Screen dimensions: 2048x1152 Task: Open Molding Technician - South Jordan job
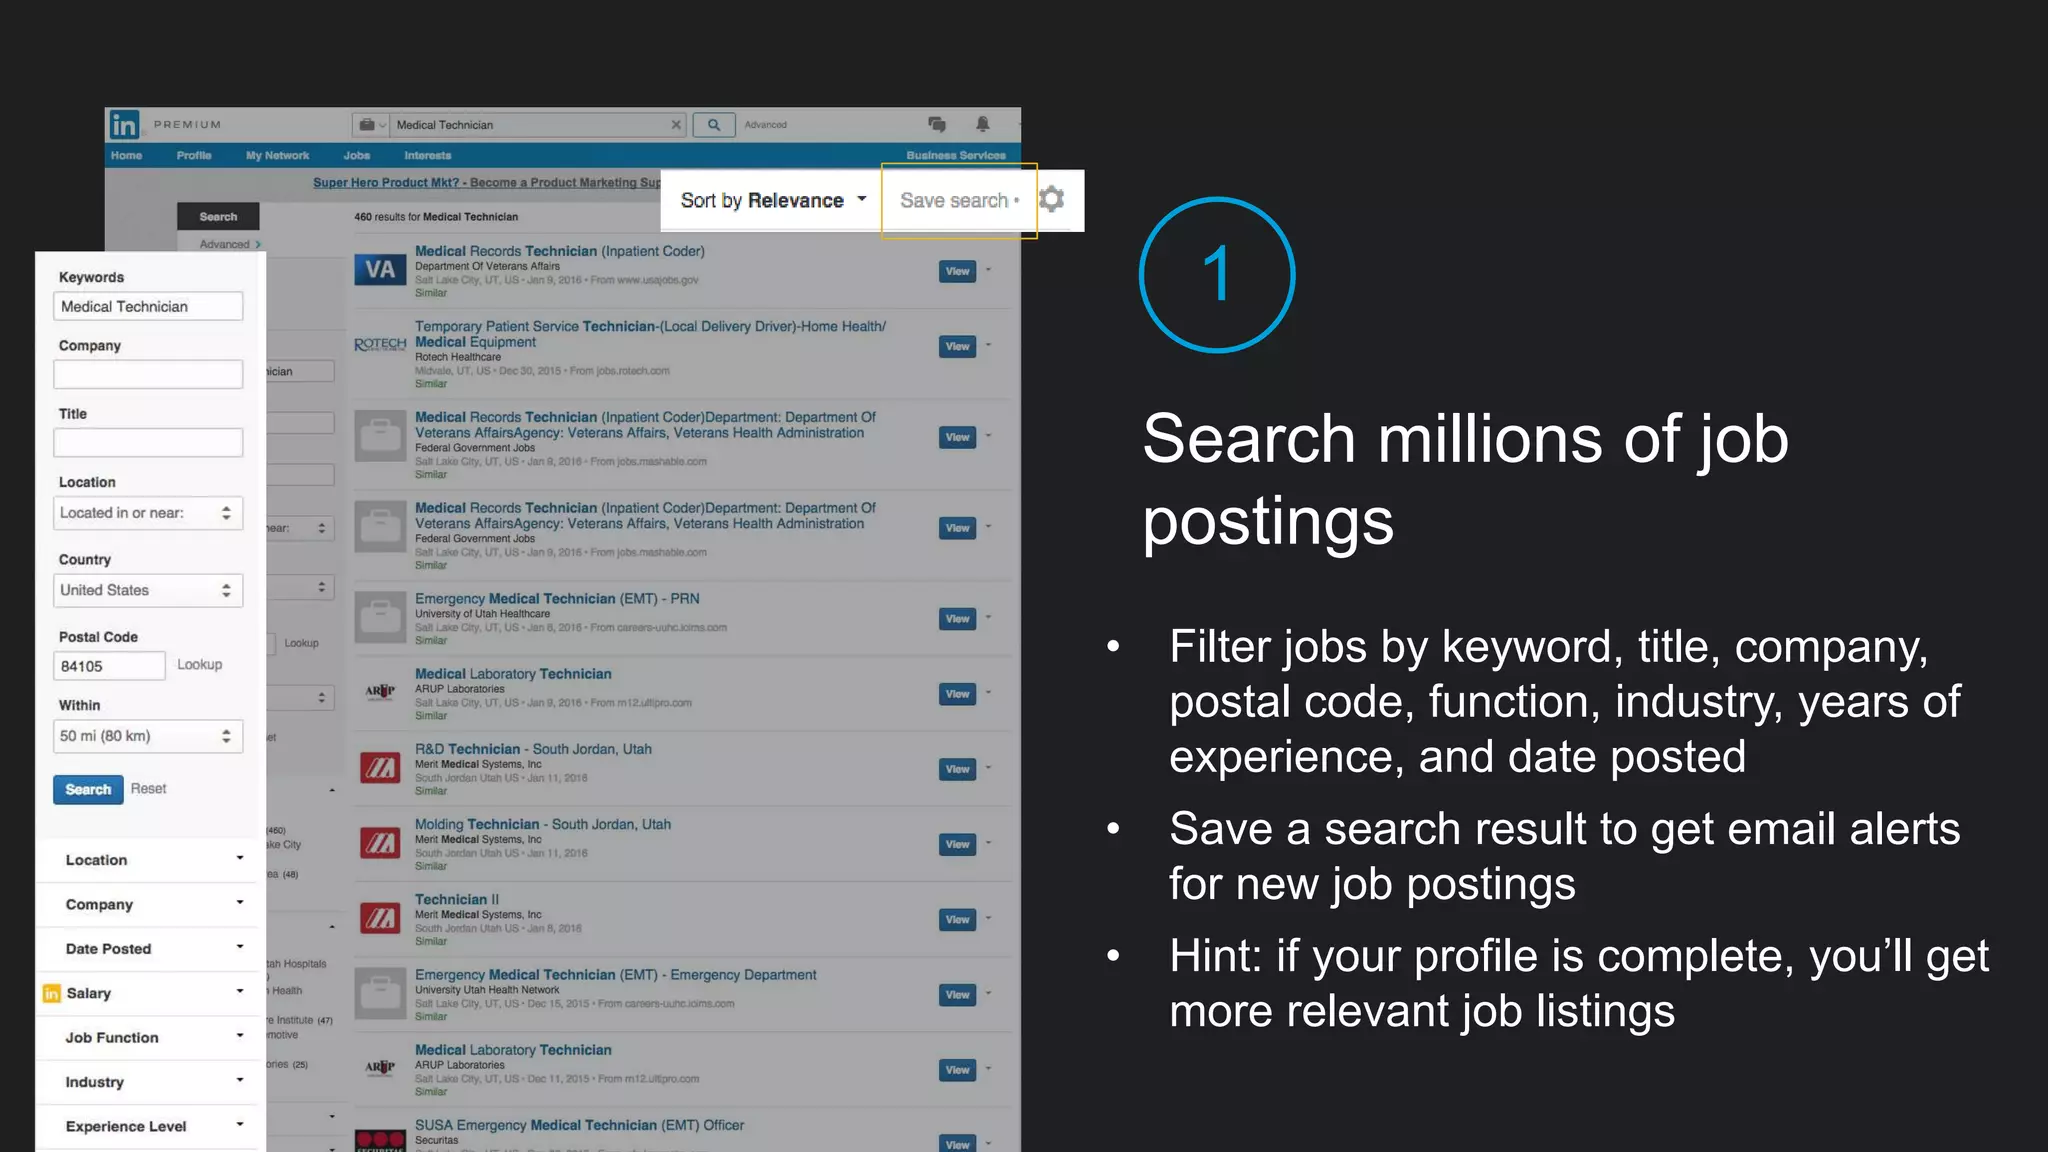(543, 825)
